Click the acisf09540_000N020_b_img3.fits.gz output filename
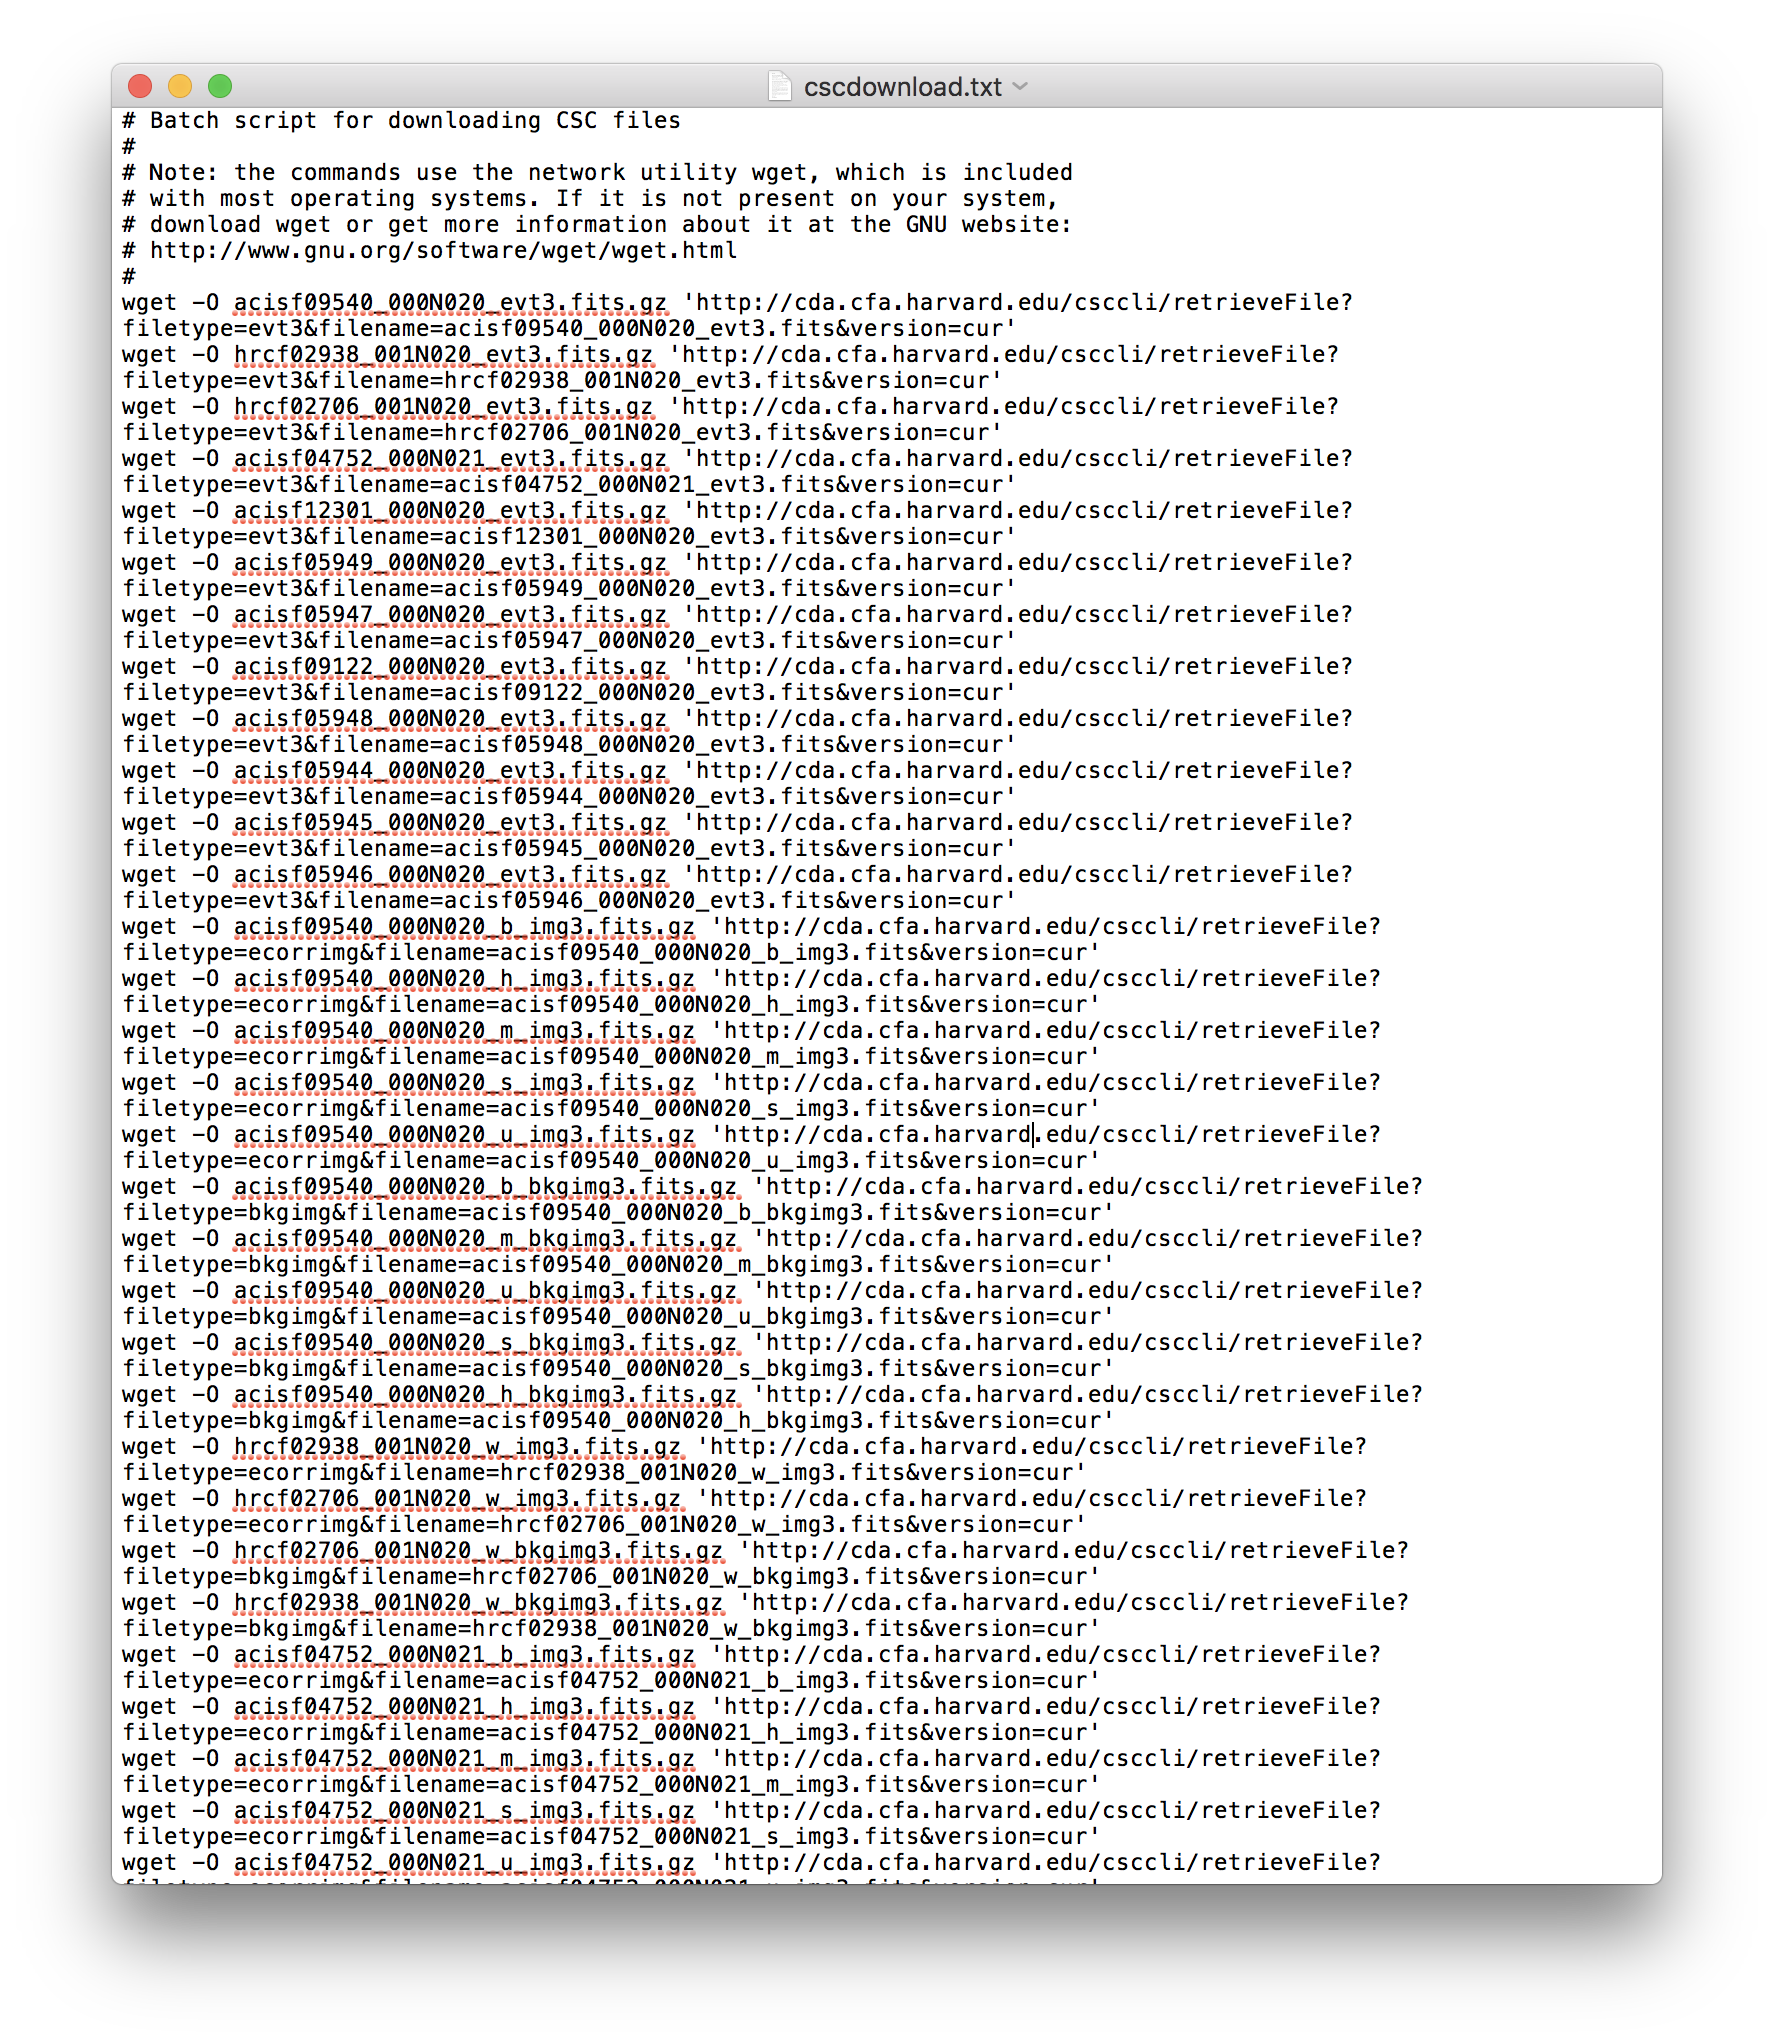This screenshot has width=1774, height=2044. tap(464, 926)
